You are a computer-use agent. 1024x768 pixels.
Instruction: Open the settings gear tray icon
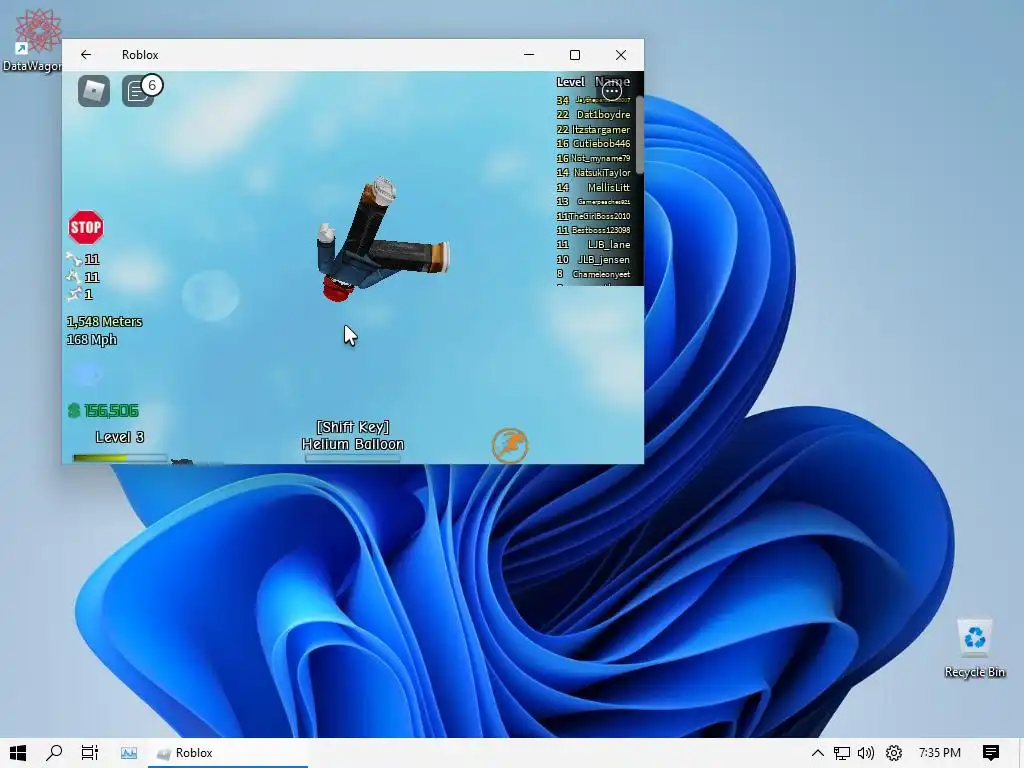893,753
